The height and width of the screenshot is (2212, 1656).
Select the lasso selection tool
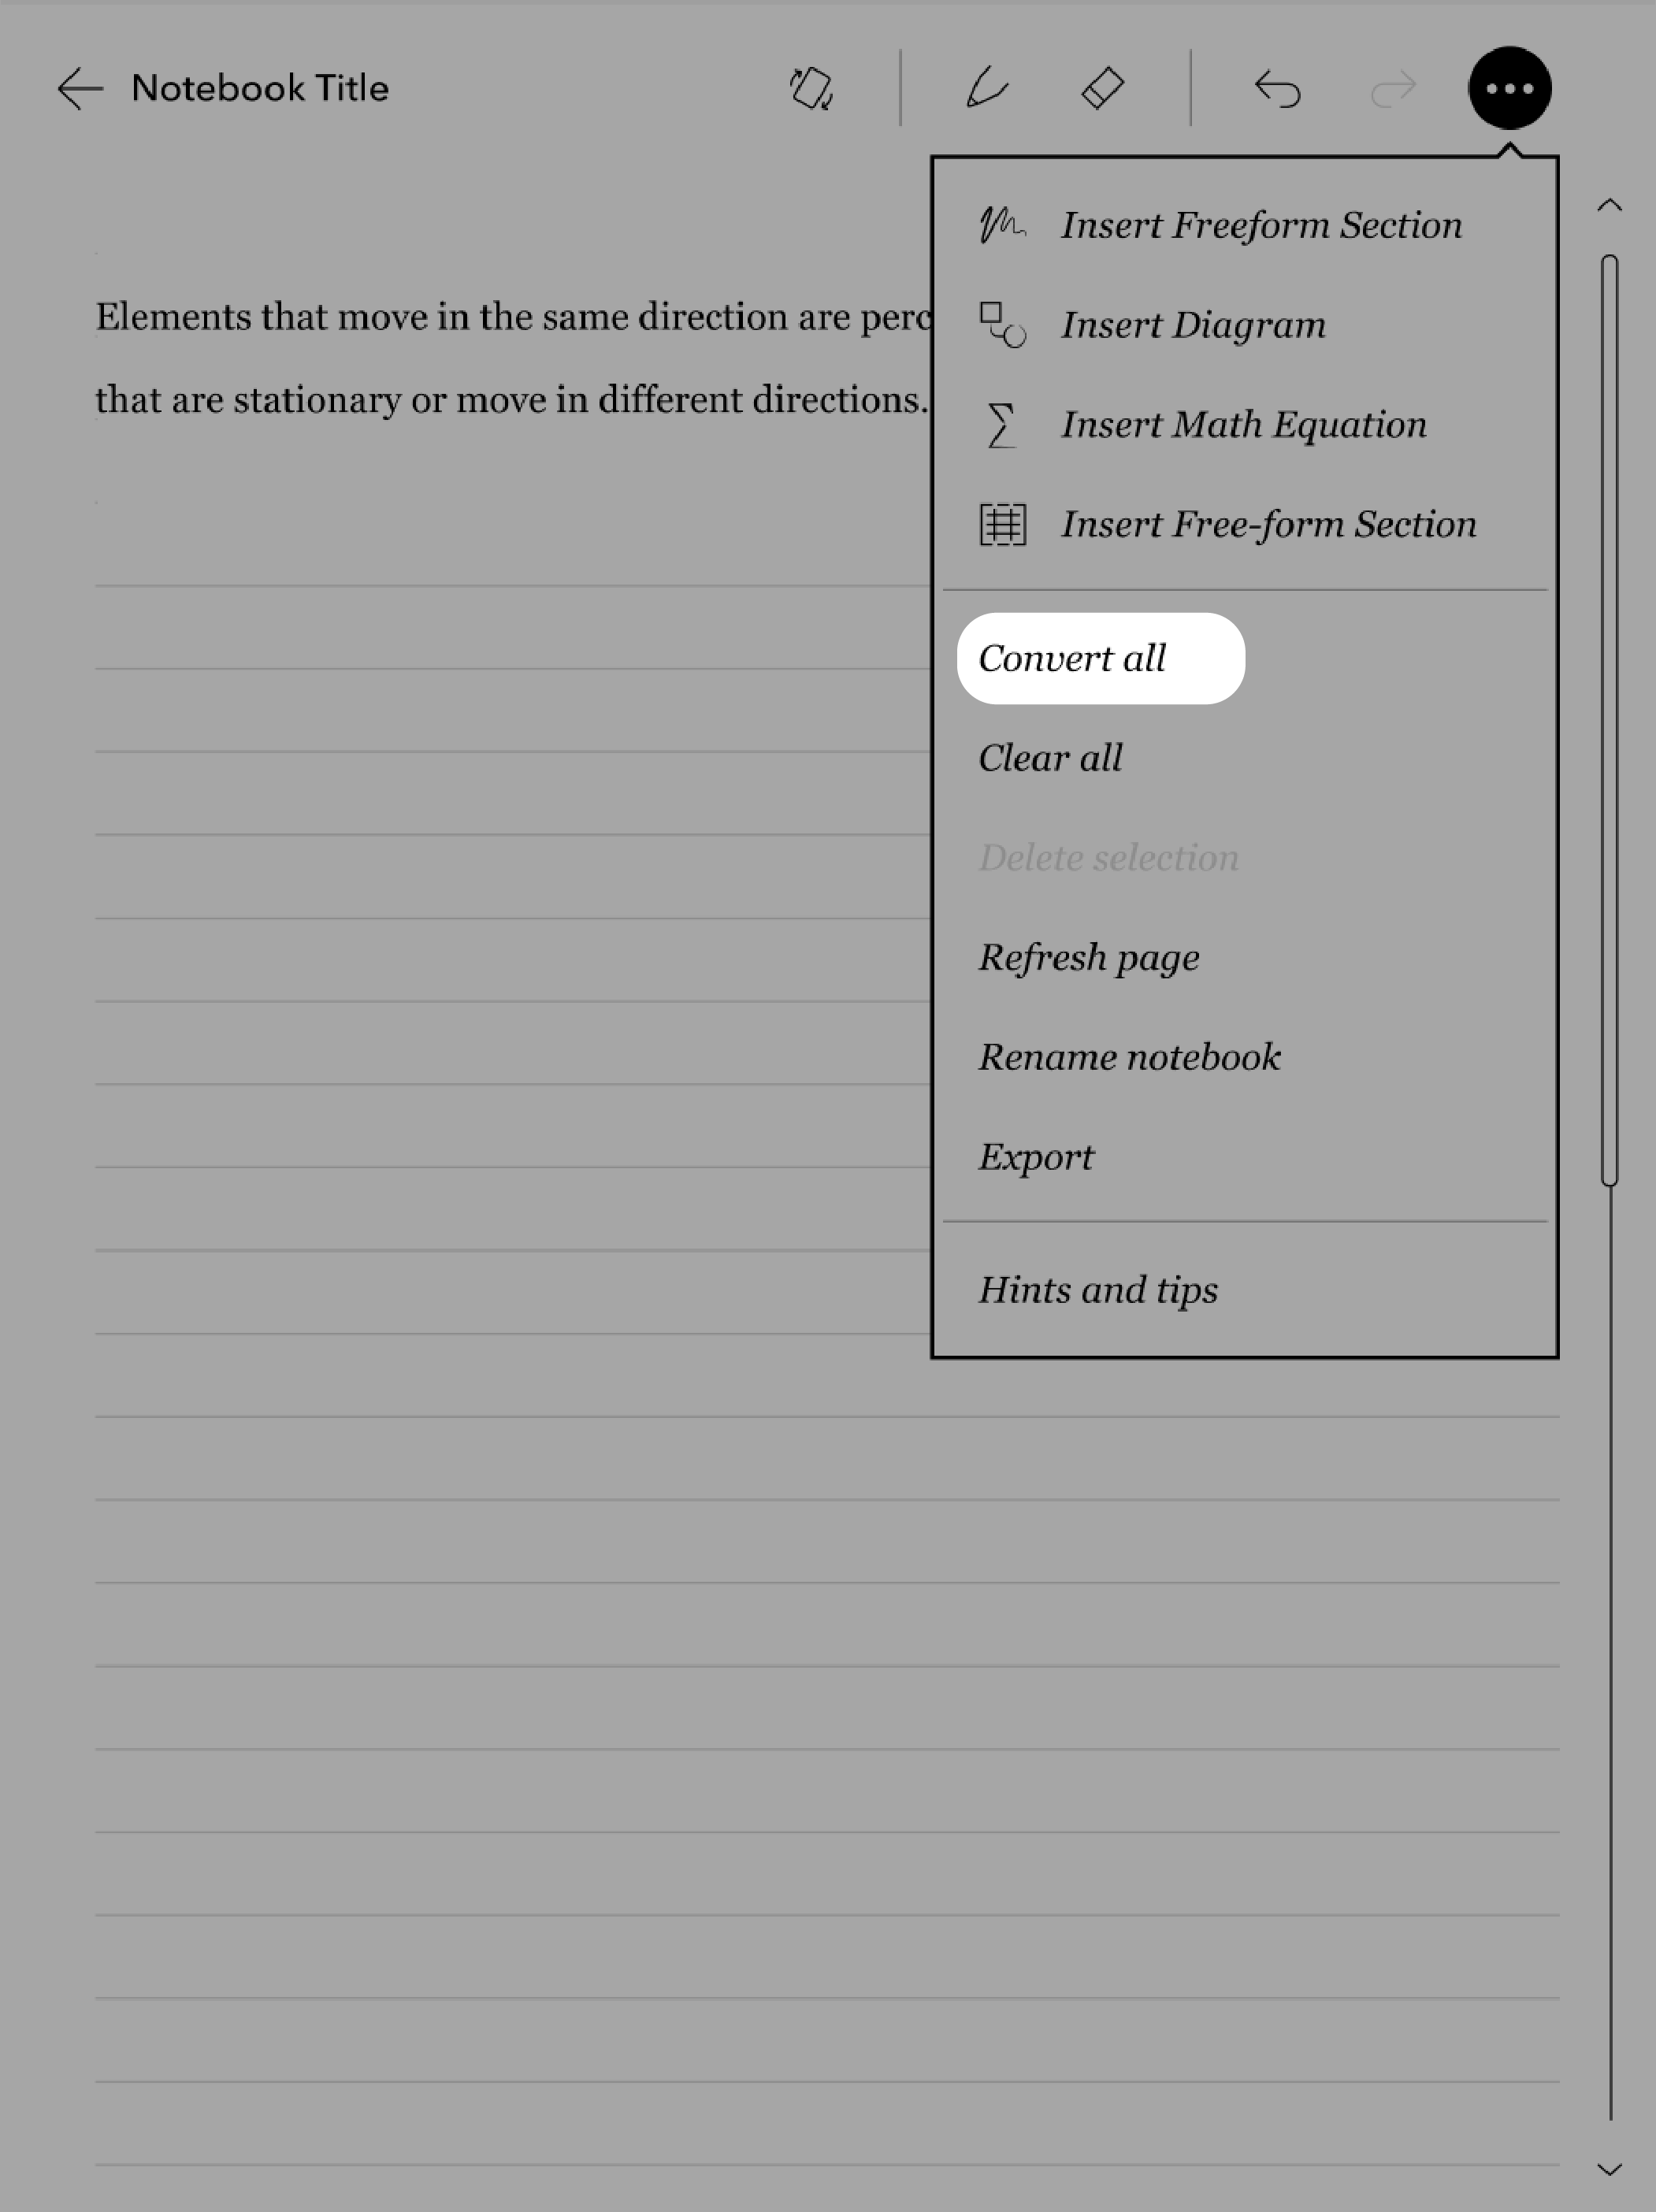click(809, 87)
